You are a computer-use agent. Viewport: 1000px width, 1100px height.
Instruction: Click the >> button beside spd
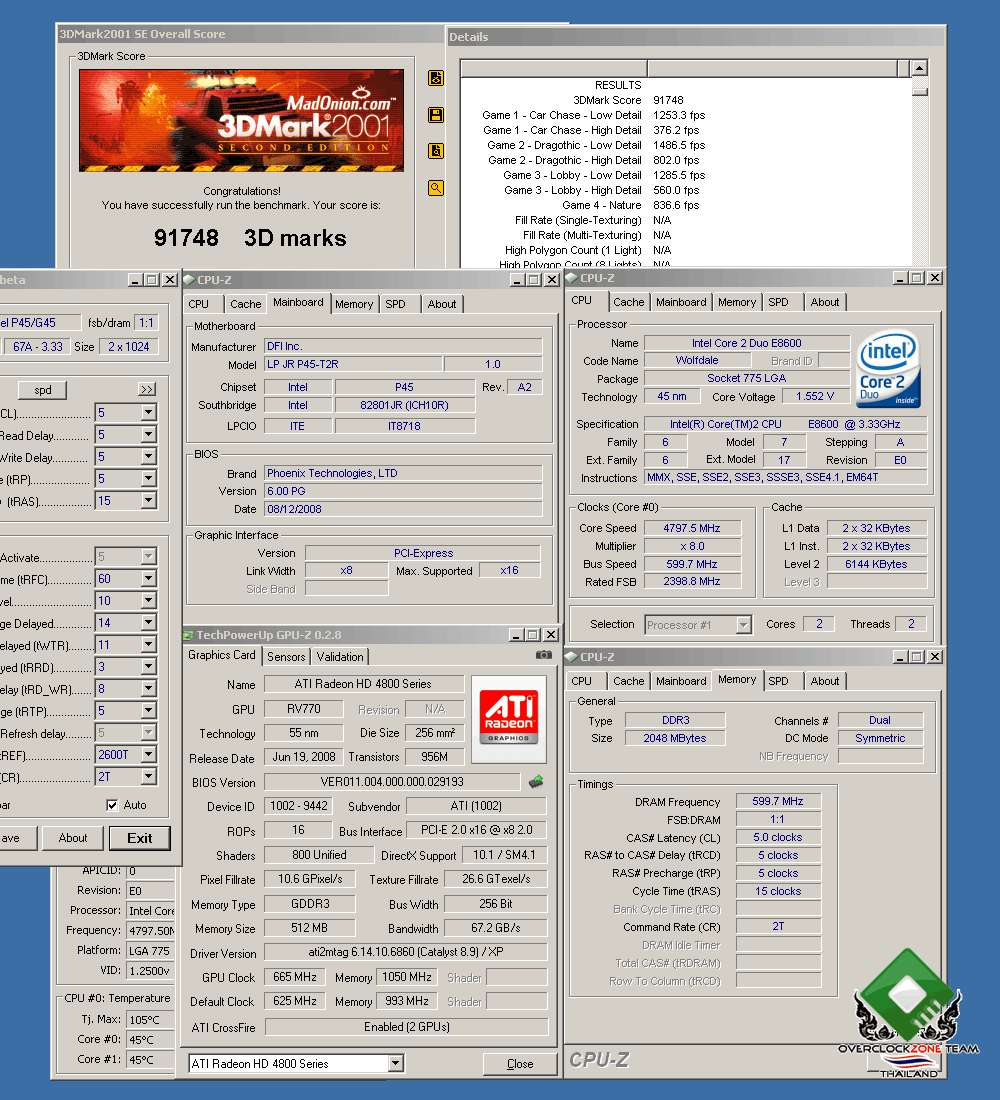[x=147, y=389]
